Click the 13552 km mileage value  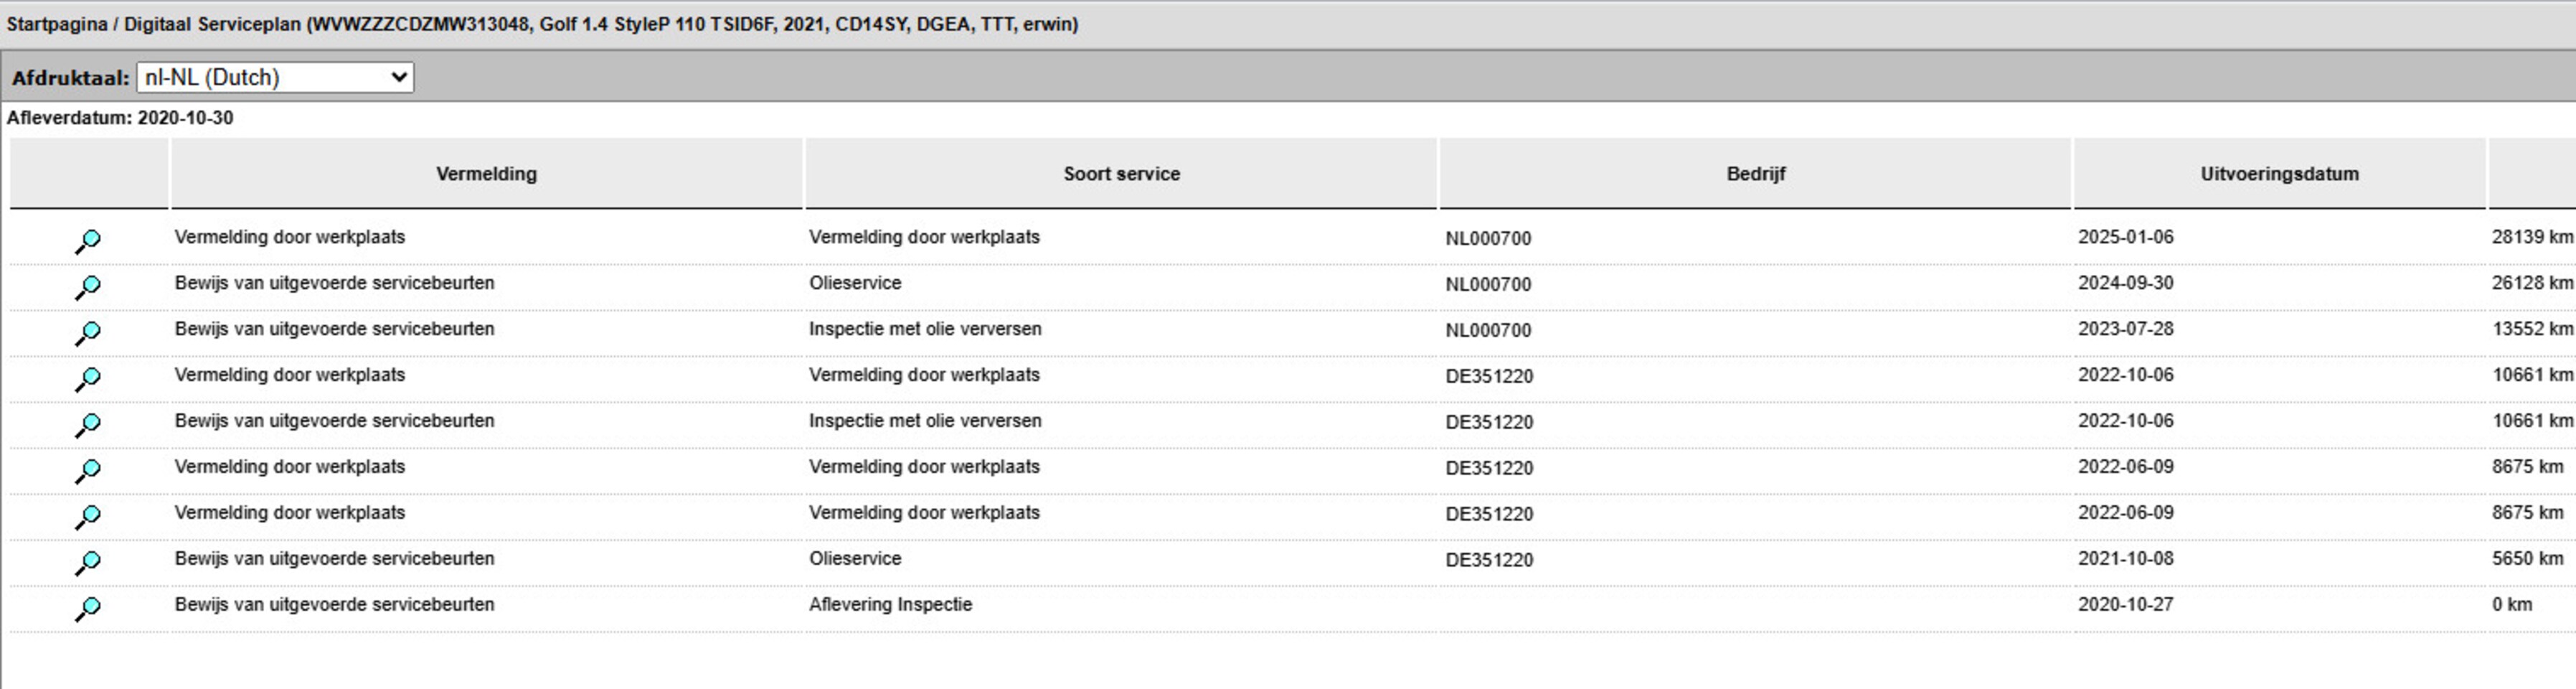[2532, 329]
